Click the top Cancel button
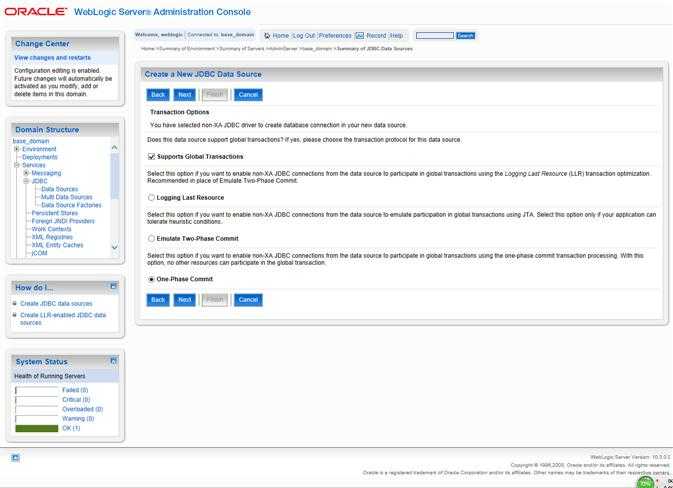This screenshot has height=488, width=673. click(248, 95)
